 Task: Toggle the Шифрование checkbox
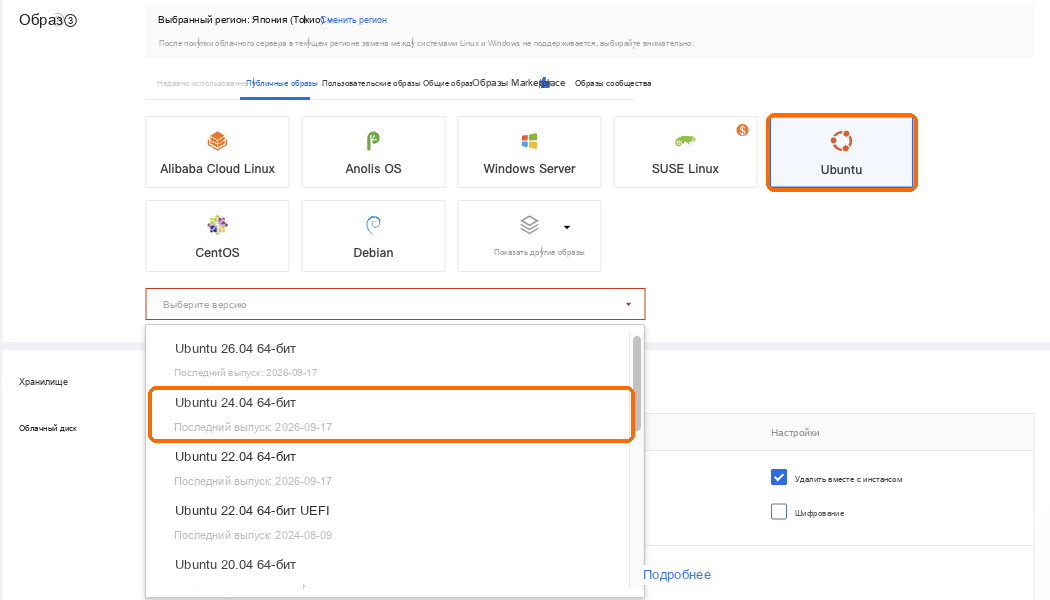(778, 512)
